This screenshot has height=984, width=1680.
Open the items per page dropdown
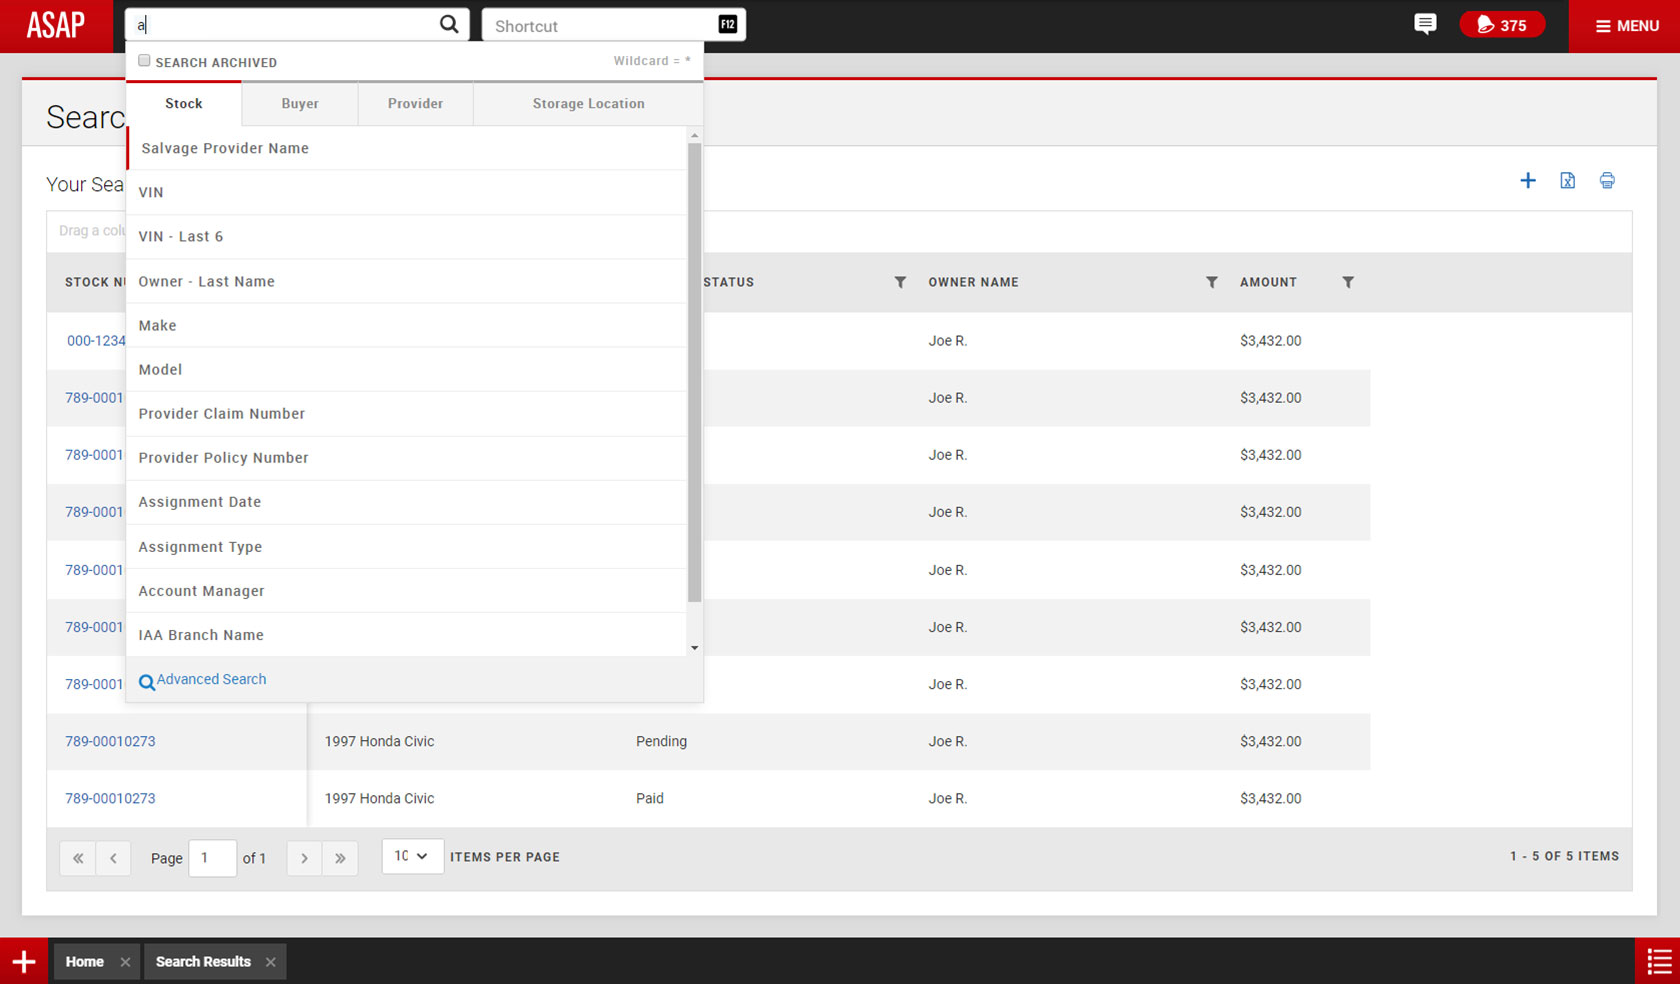[x=412, y=856]
